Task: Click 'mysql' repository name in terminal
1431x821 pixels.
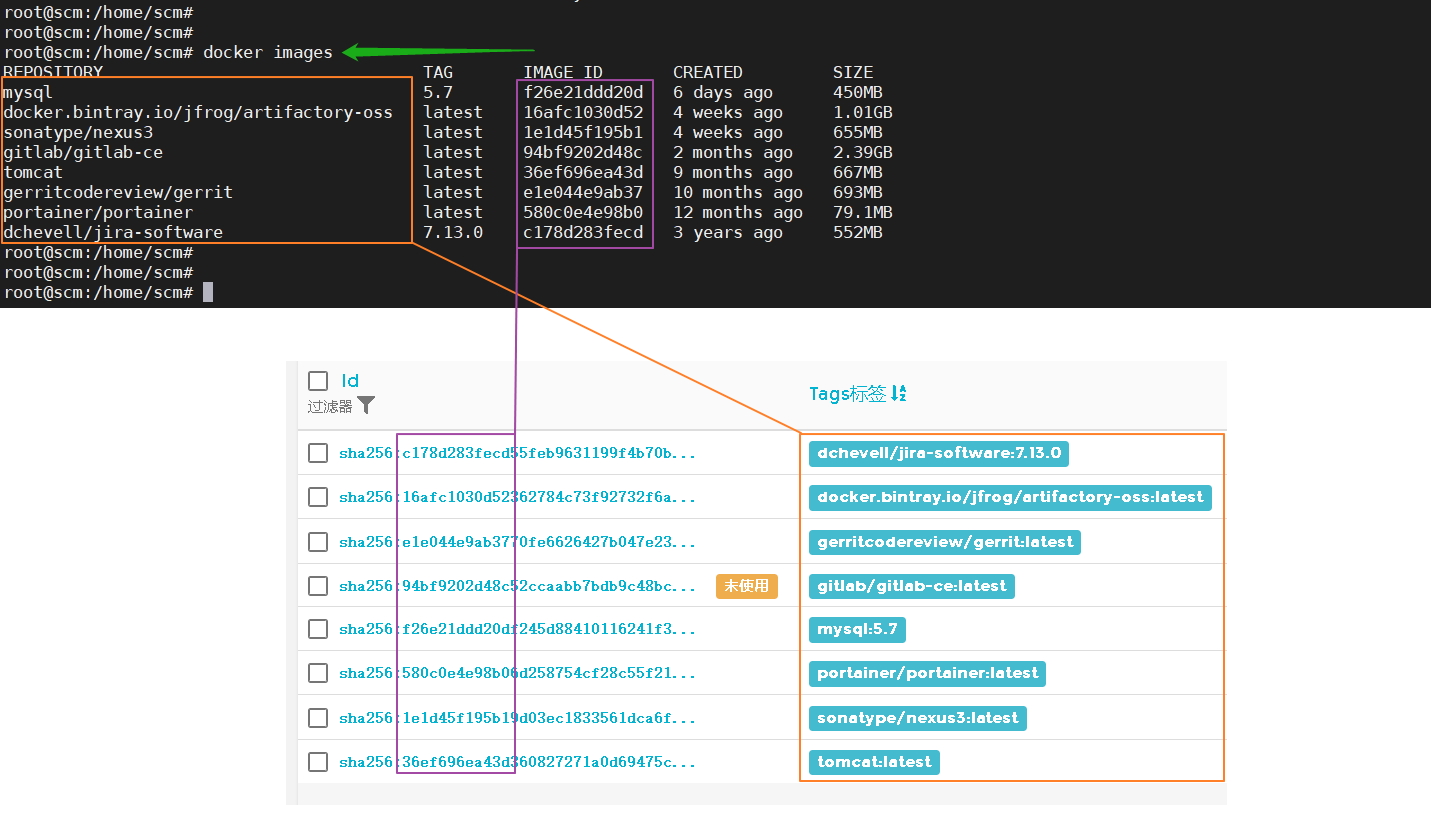Action: coord(28,93)
